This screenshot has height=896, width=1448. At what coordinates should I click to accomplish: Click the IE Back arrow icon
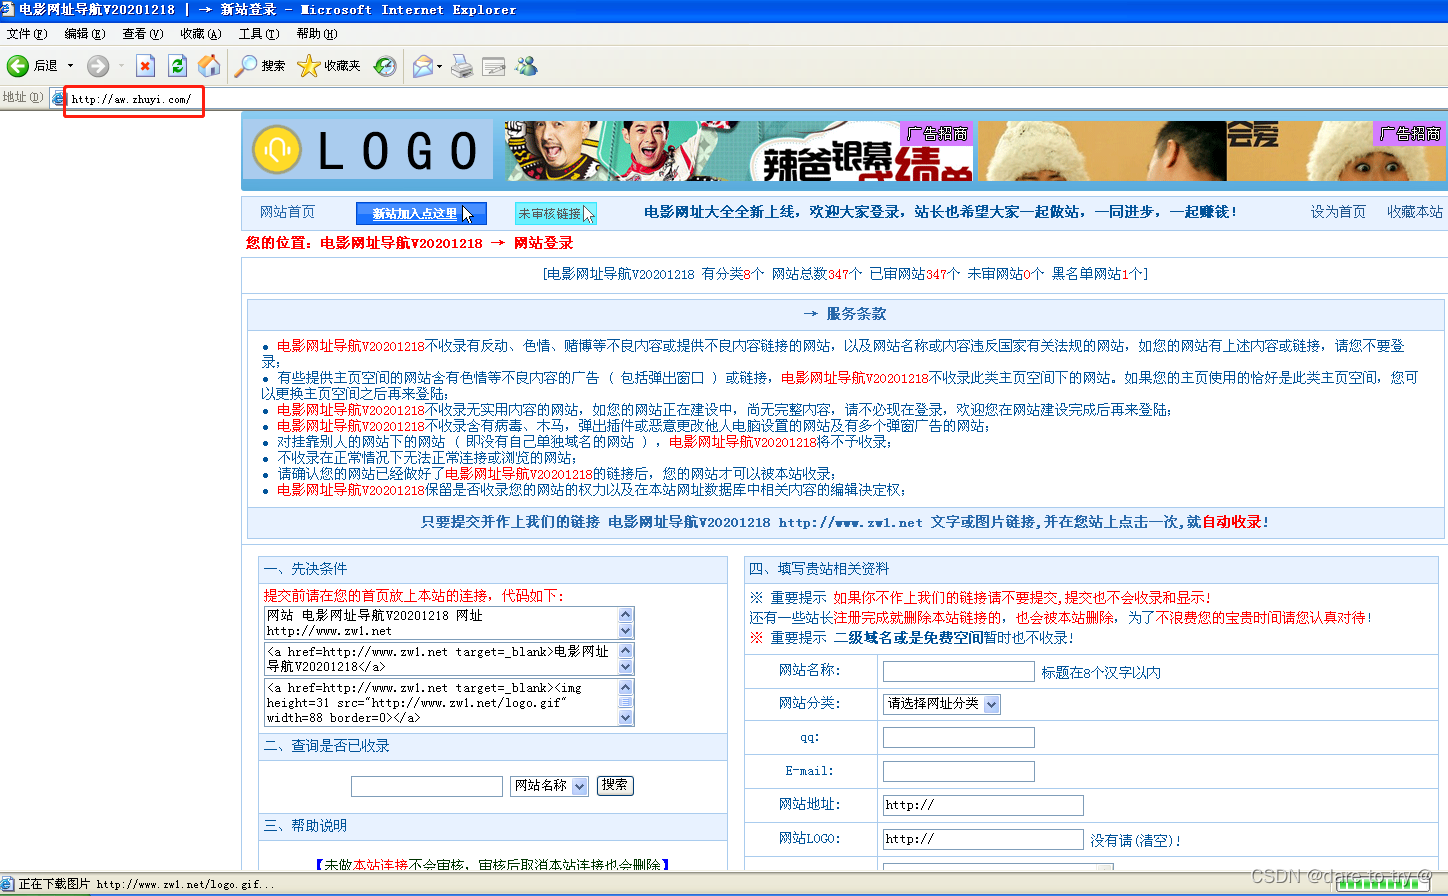[18, 66]
